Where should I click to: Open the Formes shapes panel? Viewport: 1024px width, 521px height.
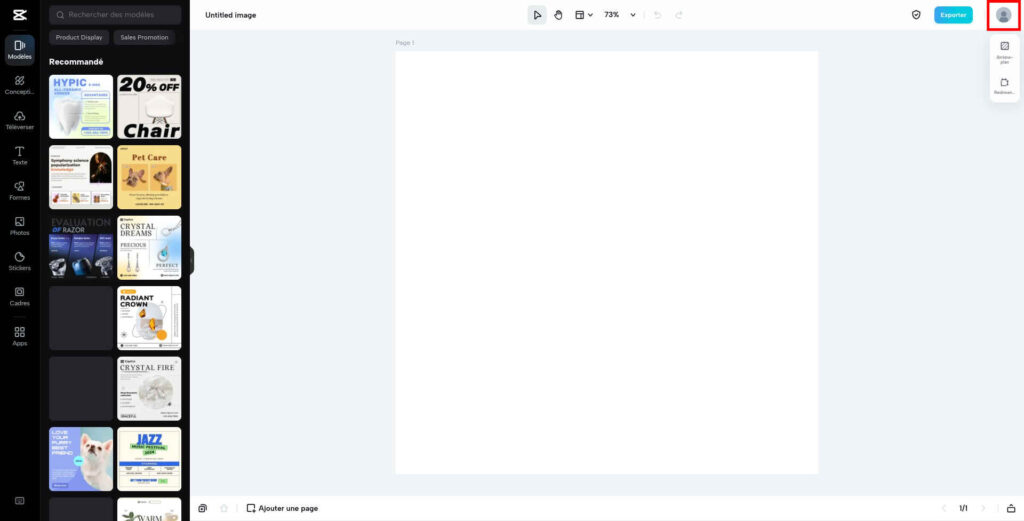[20, 191]
